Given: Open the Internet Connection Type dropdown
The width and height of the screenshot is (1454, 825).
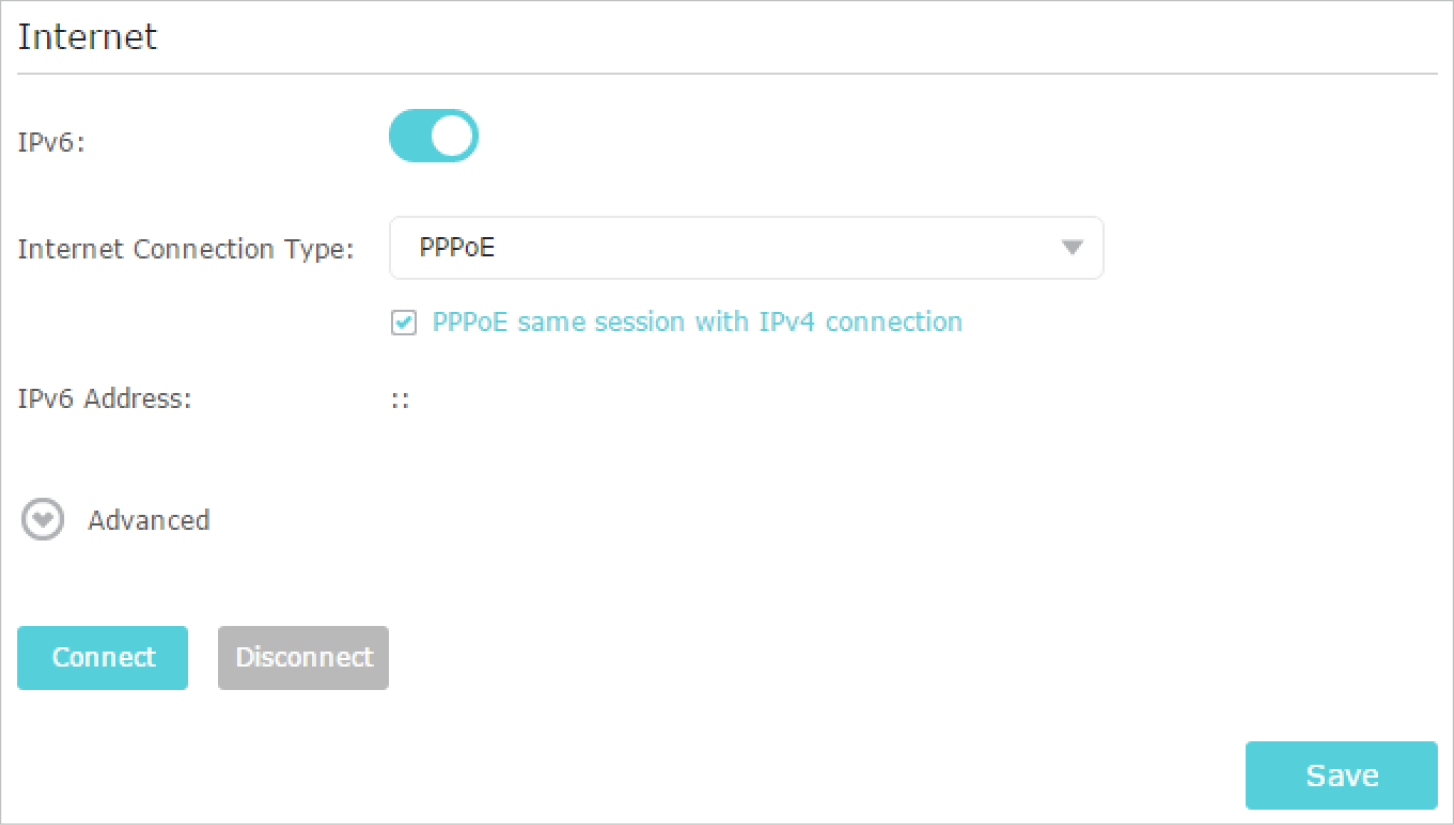Looking at the screenshot, I should tap(746, 248).
